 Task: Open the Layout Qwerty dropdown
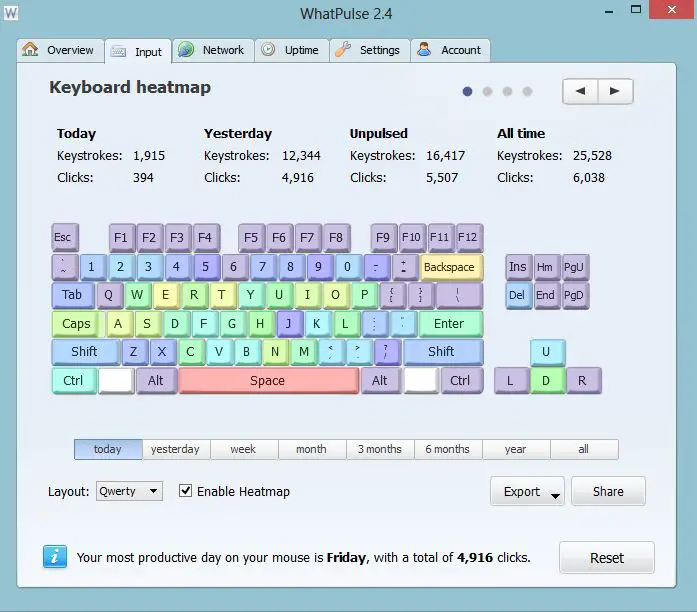129,491
